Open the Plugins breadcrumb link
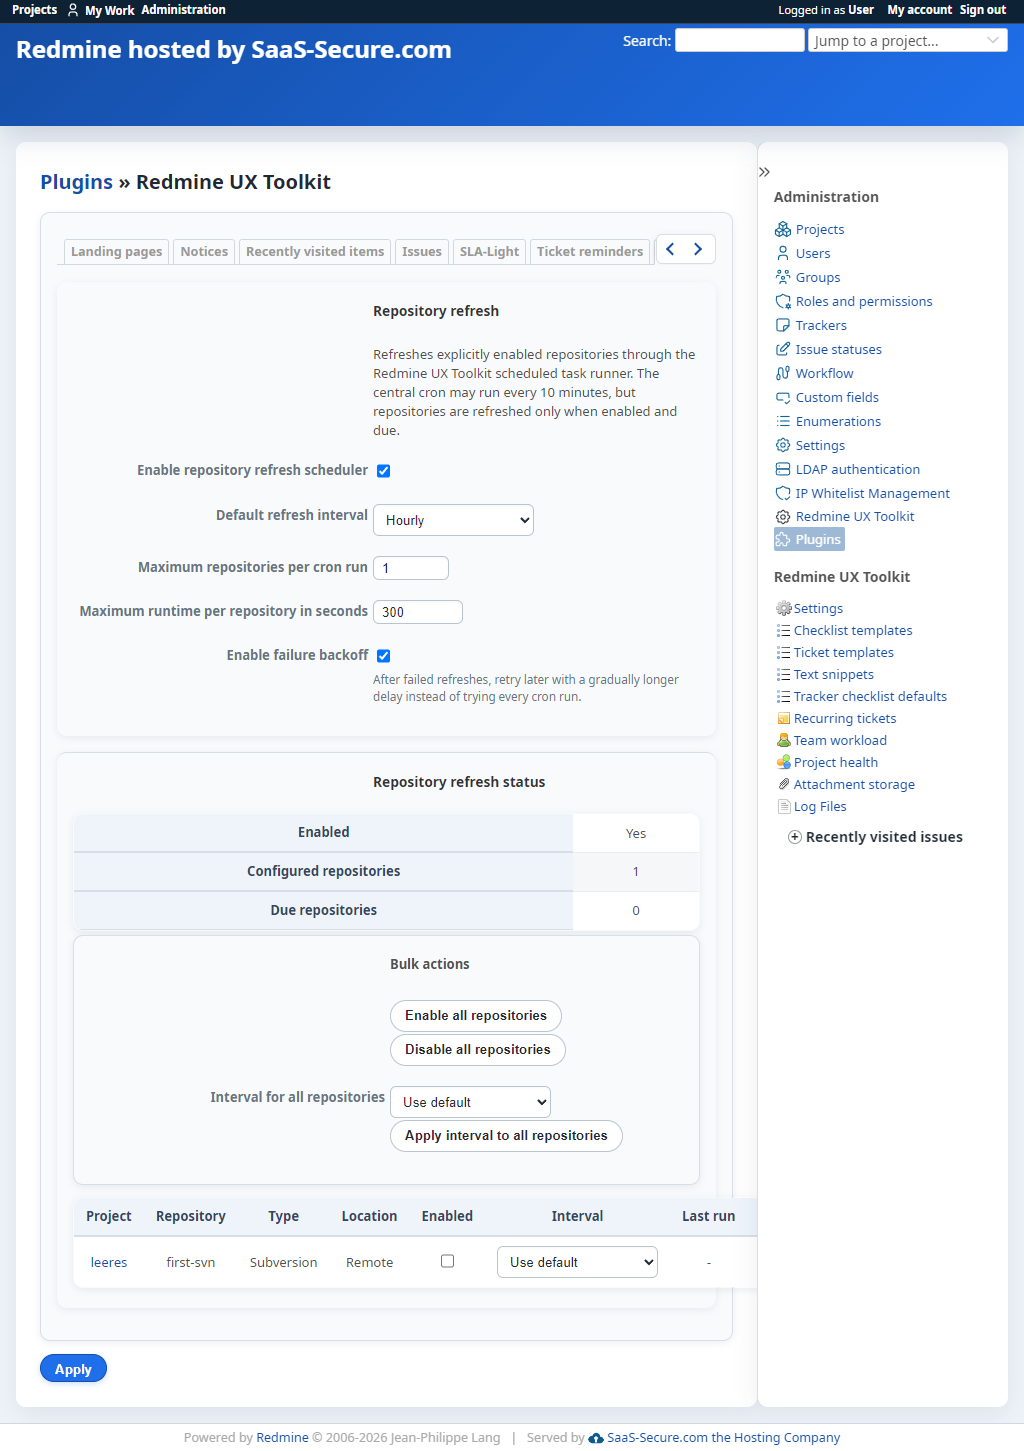1024x1451 pixels. [76, 182]
